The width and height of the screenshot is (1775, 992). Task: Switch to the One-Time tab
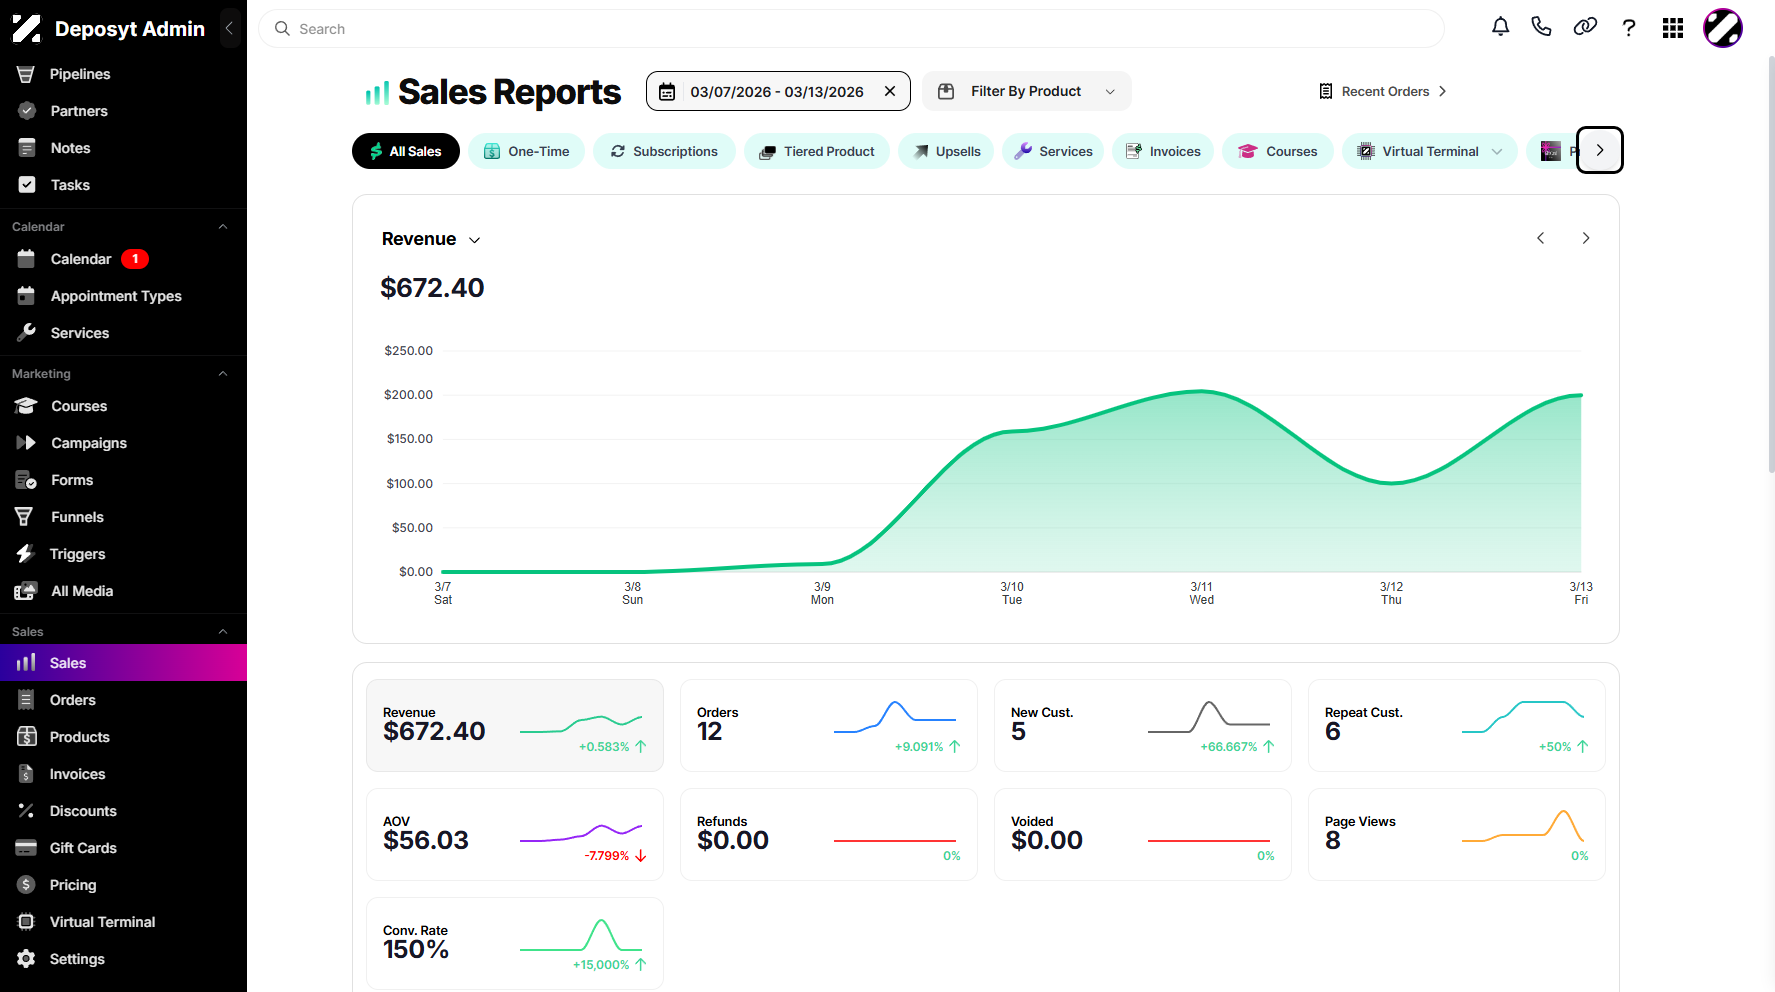point(526,151)
